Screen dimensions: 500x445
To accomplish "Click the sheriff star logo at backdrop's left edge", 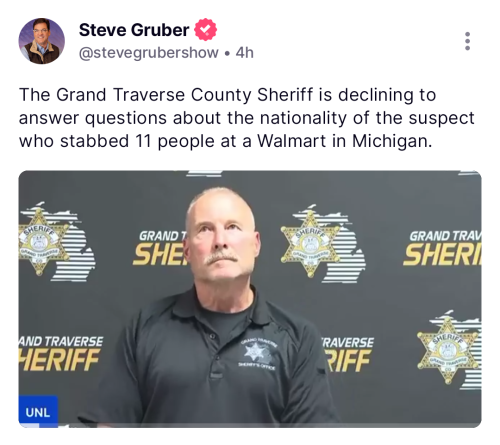I will (x=40, y=242).
